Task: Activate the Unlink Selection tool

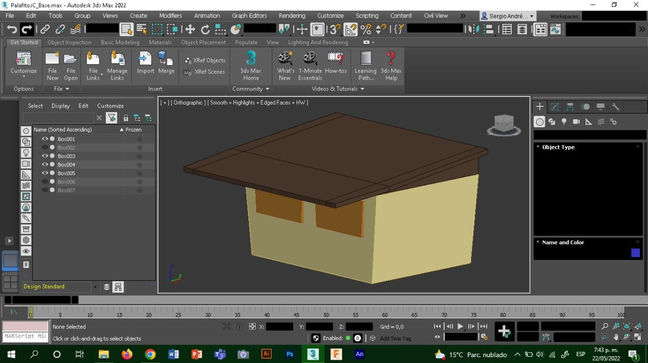Action: [60, 29]
